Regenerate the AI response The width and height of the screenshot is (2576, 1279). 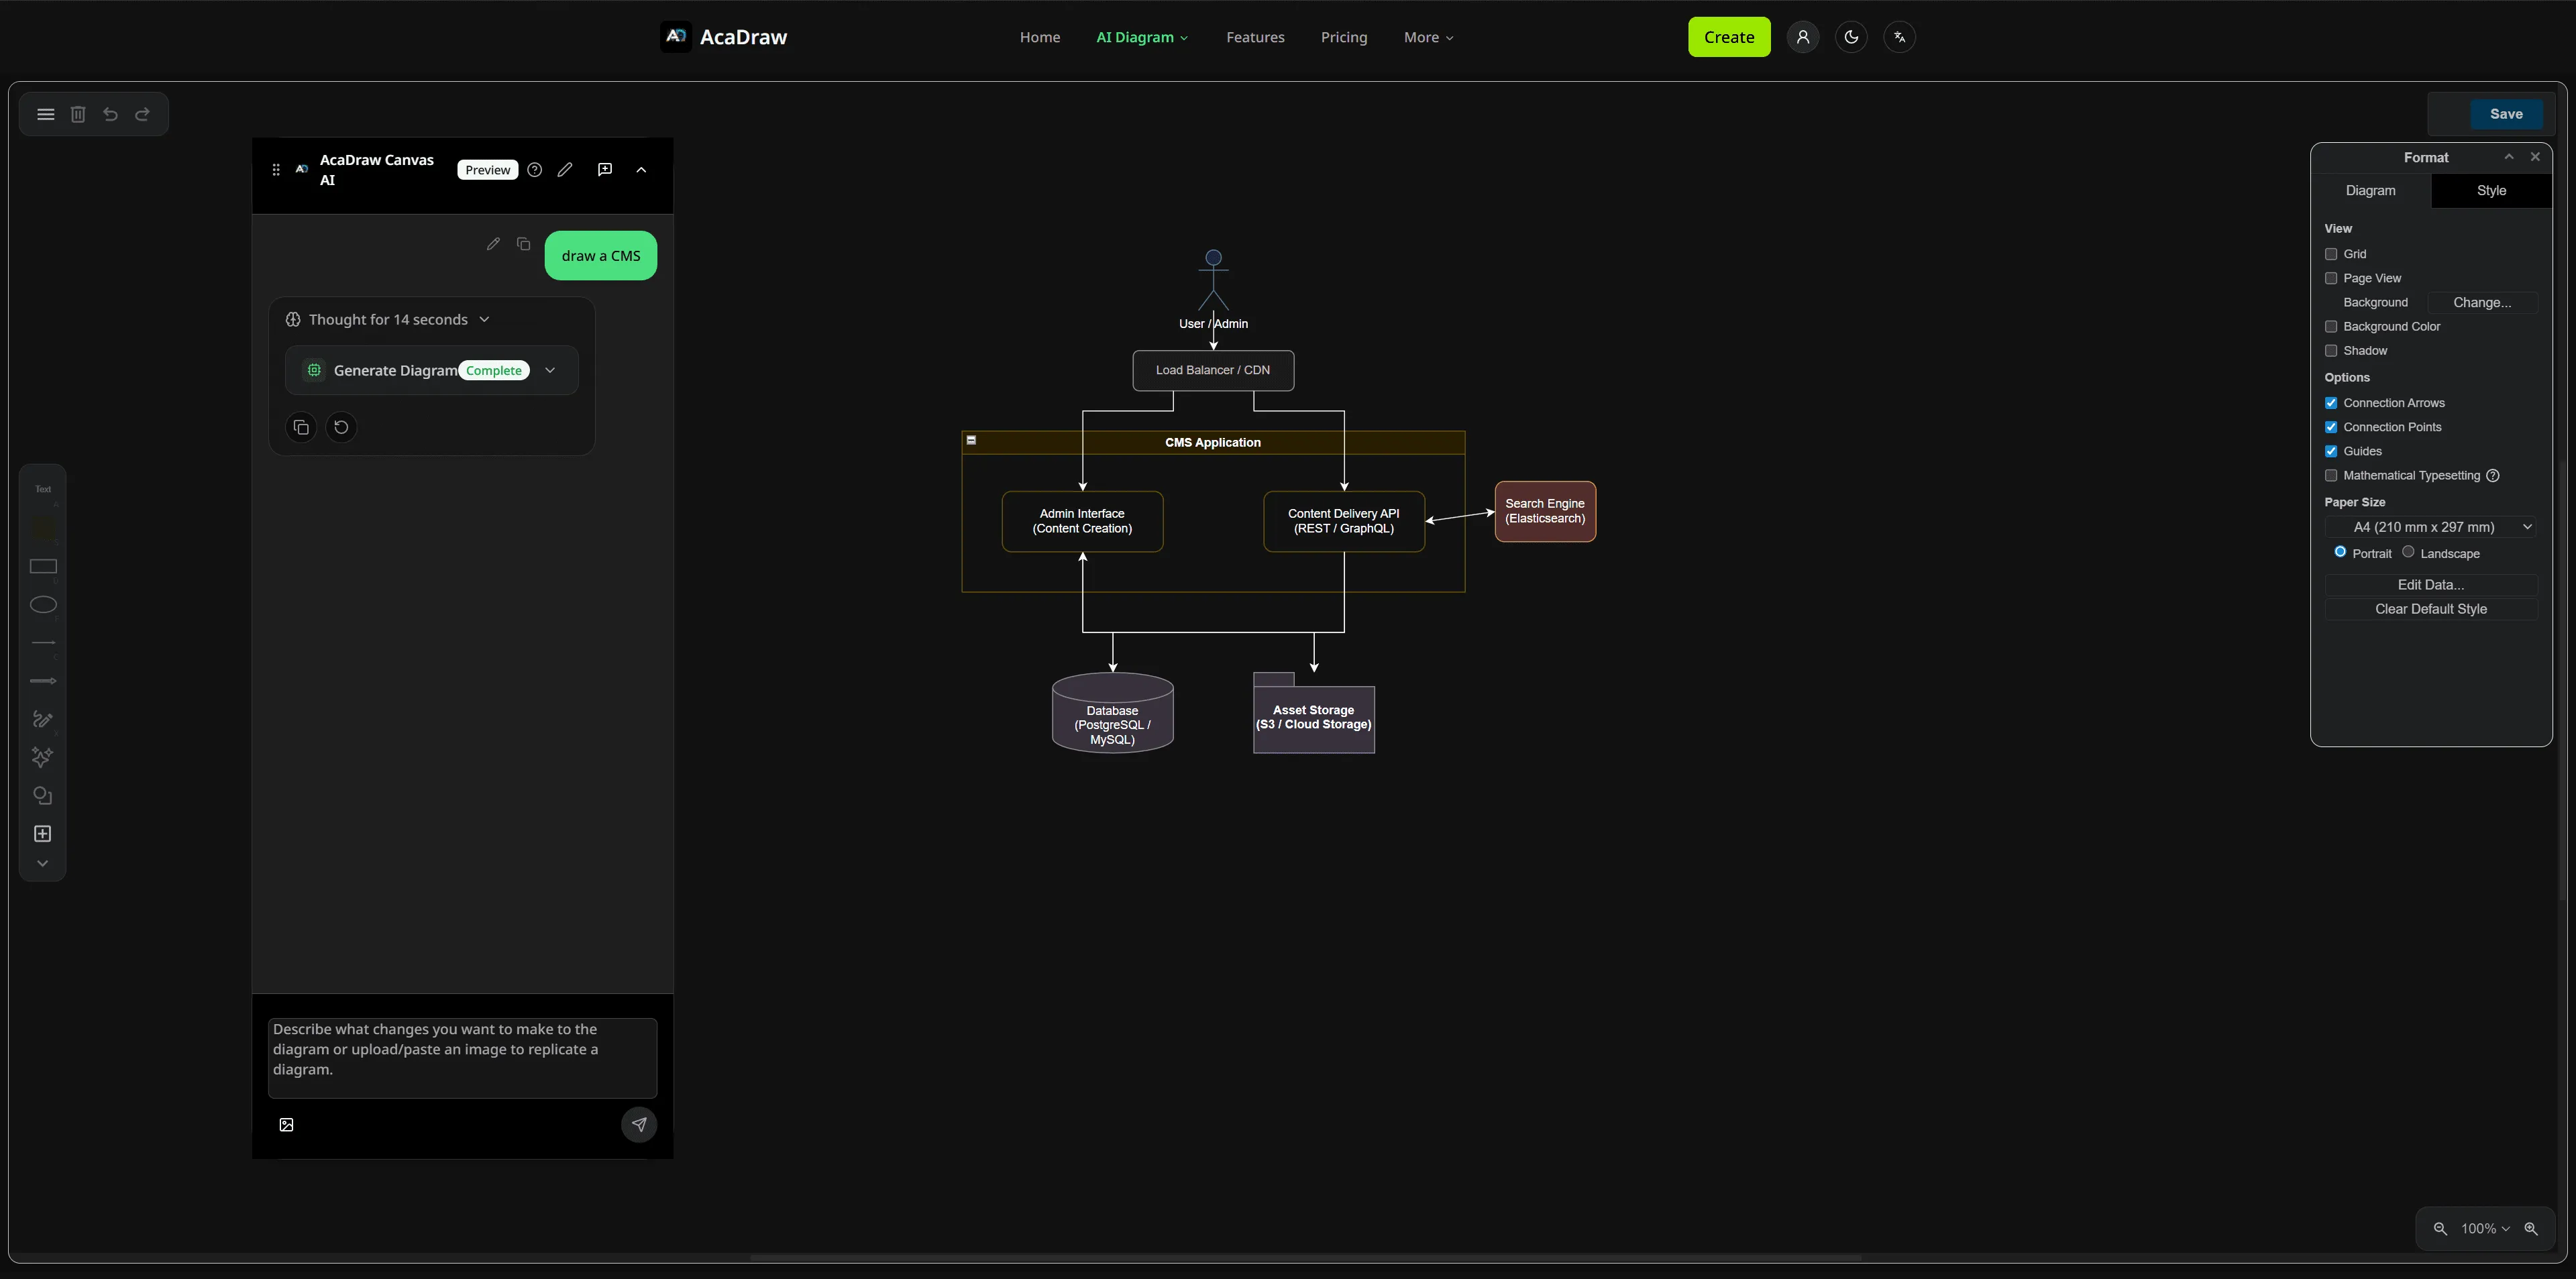pos(341,427)
